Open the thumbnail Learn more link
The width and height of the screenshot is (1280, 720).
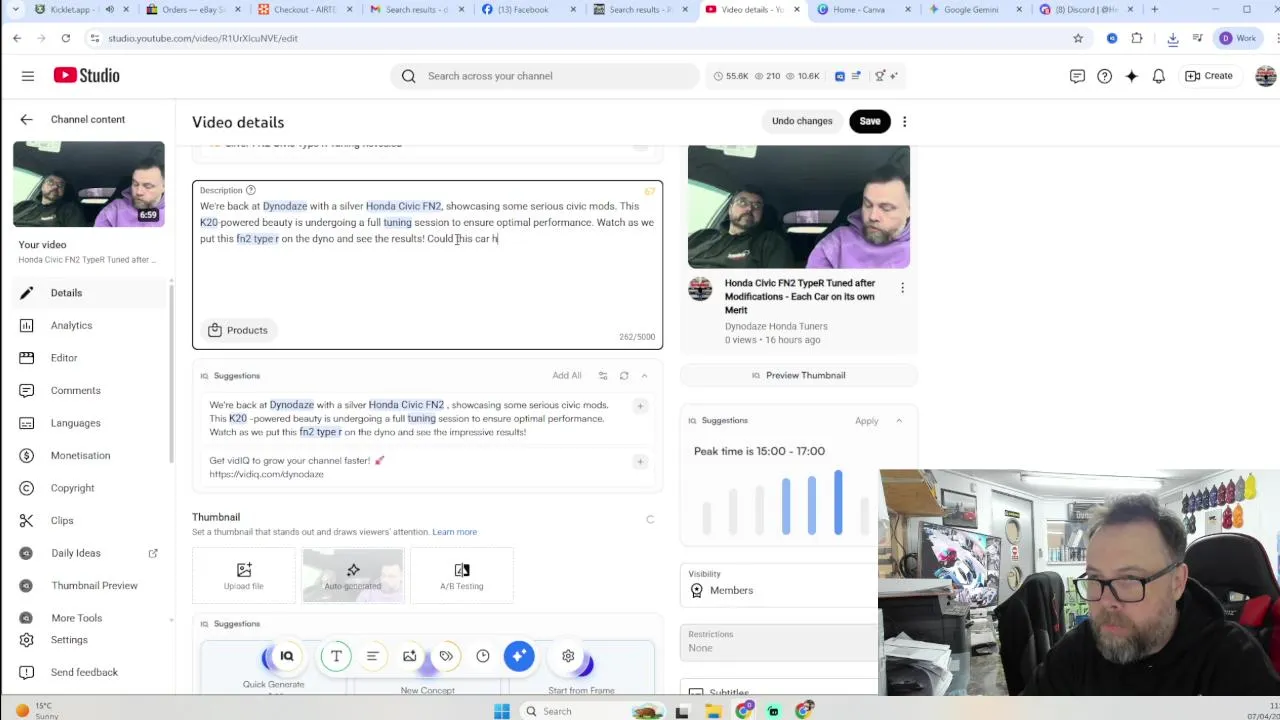pos(454,532)
